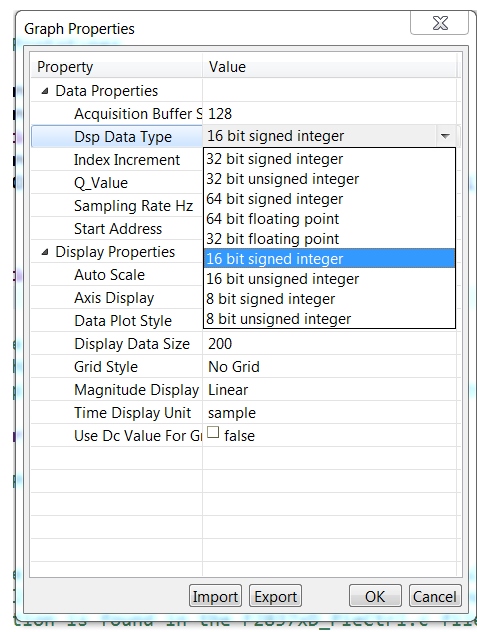
Task: Select the Auto Scale property
Action: coord(109,275)
